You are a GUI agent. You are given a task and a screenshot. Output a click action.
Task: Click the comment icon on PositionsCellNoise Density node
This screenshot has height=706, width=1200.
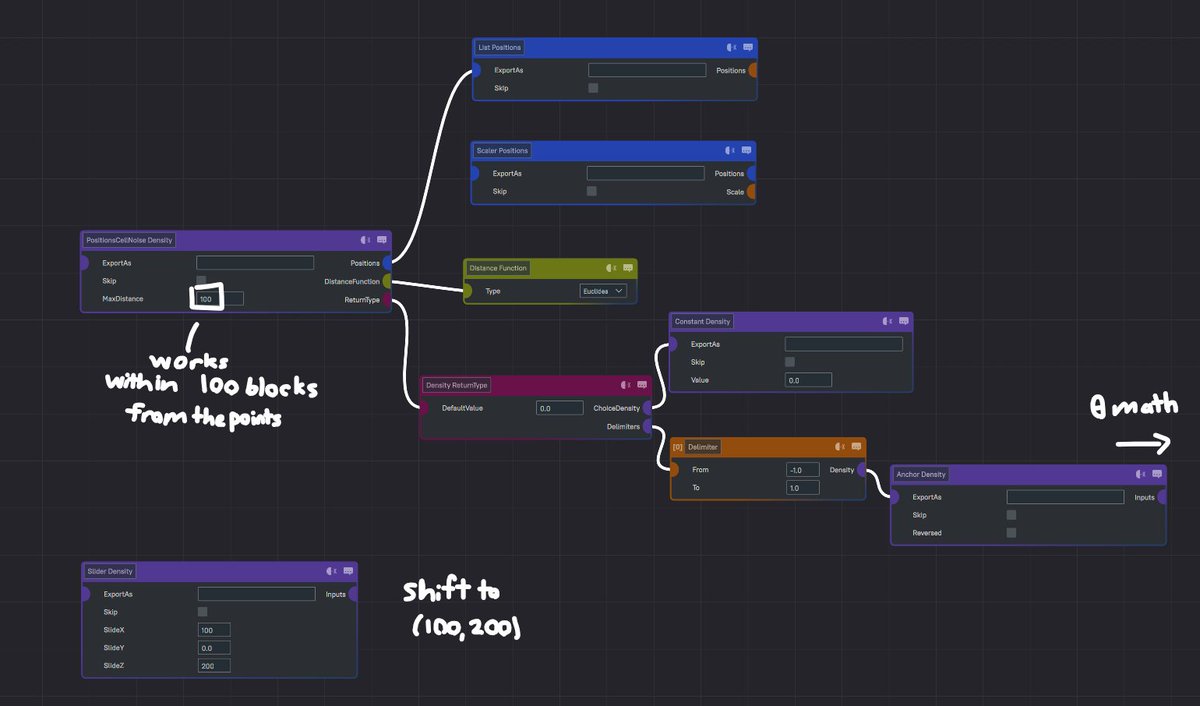tap(382, 240)
